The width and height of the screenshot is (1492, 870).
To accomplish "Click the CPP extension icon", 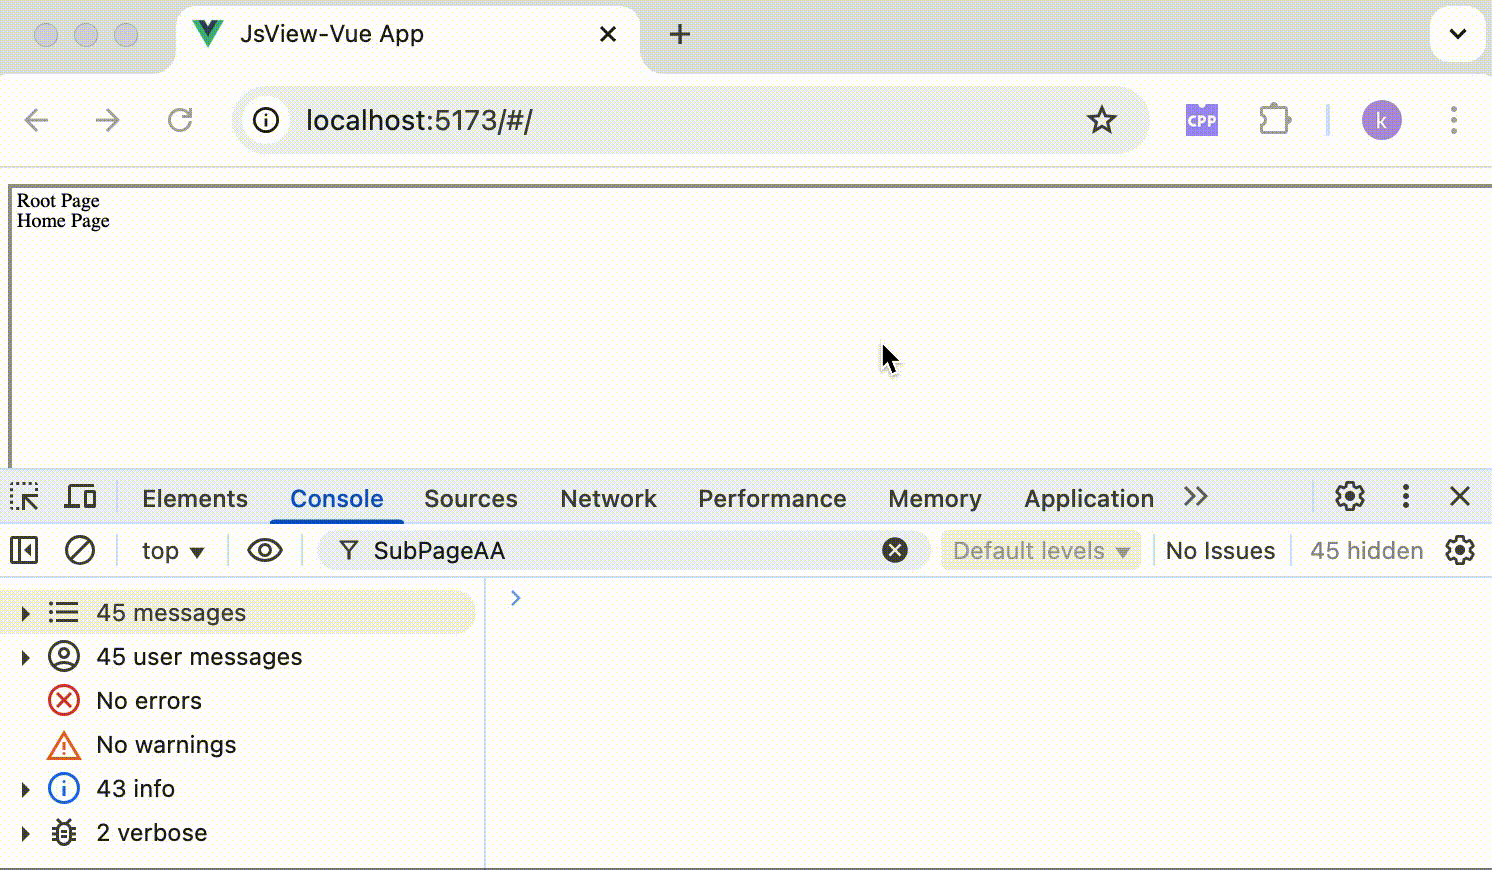I will coord(1202,121).
